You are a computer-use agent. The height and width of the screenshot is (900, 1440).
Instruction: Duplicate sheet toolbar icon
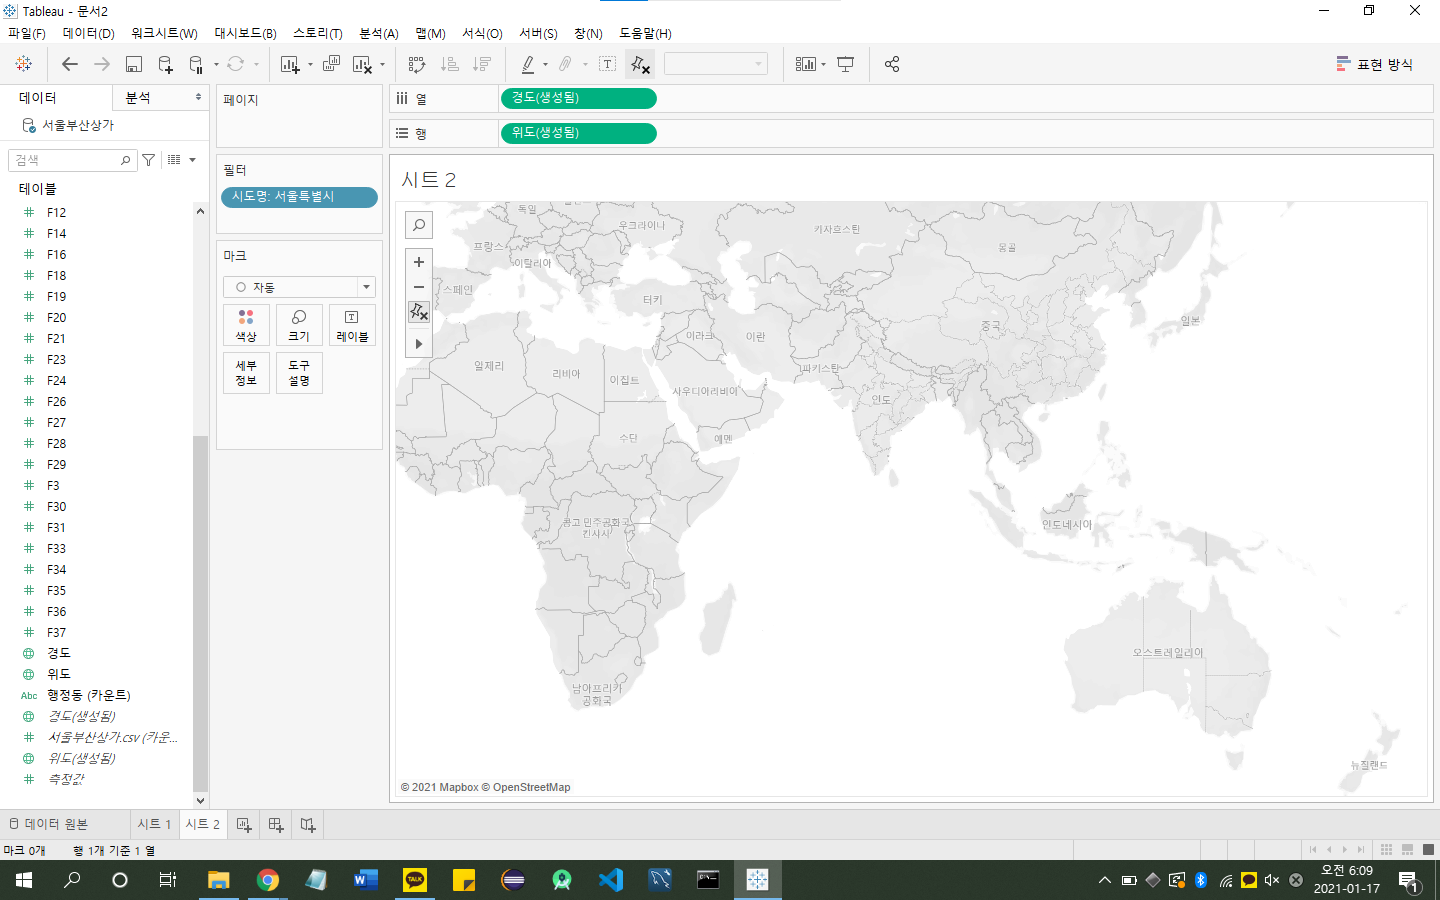(x=331, y=64)
